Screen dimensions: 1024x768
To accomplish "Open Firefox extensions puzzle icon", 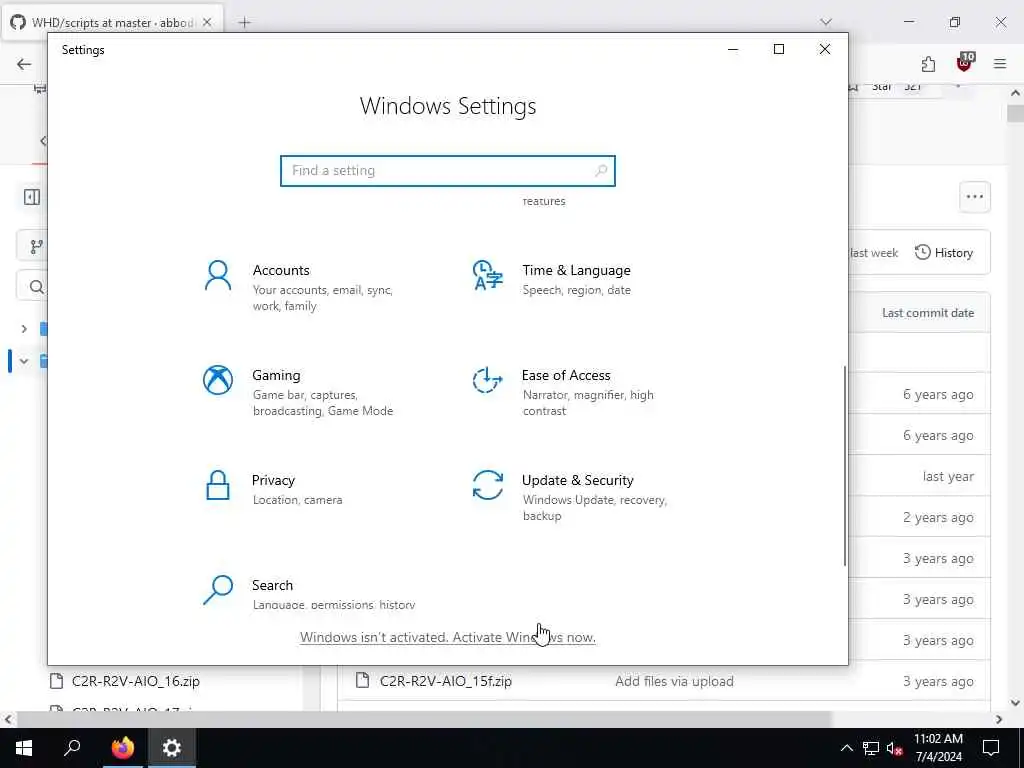I will pyautogui.click(x=928, y=64).
